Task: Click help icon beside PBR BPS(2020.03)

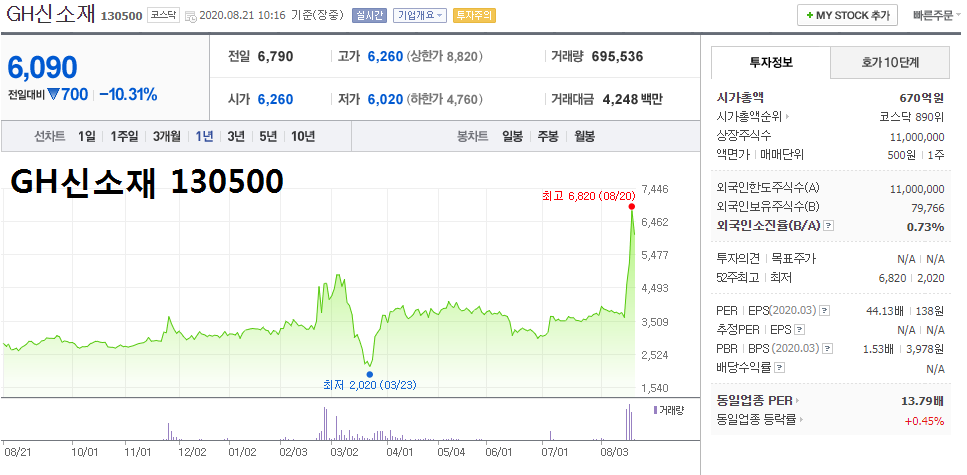Action: pyautogui.click(x=827, y=349)
